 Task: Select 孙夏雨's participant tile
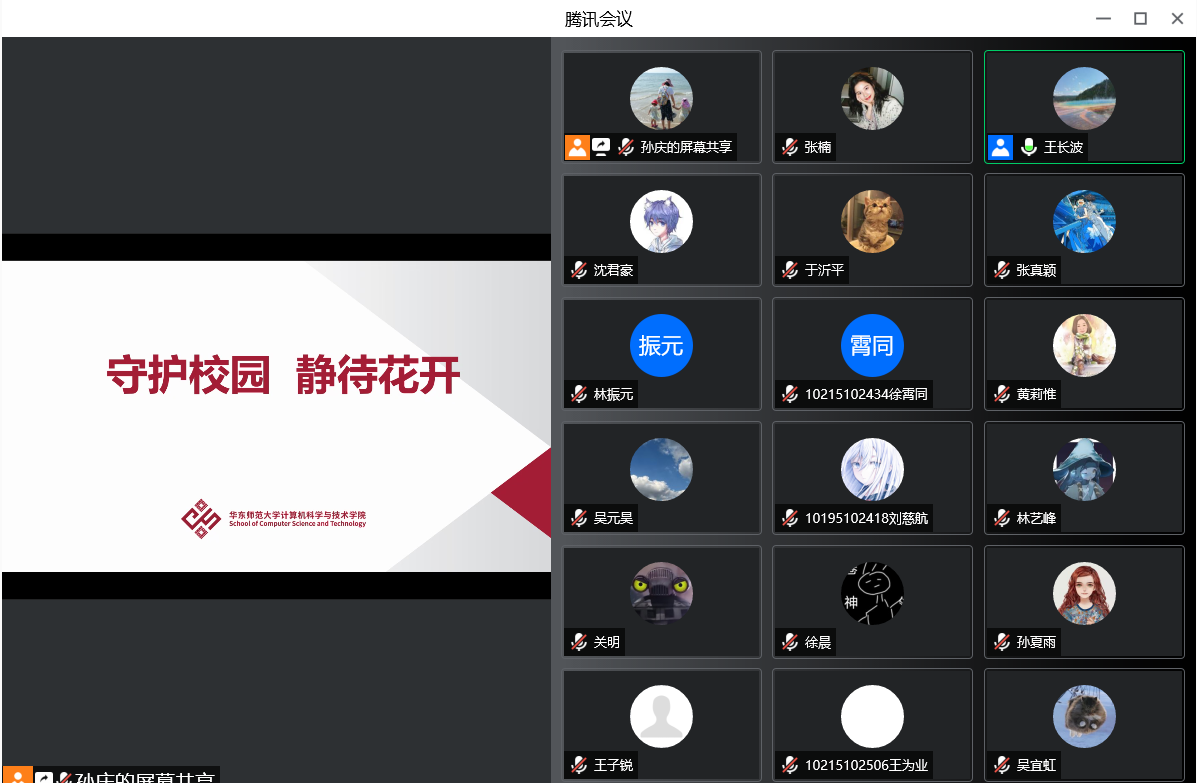click(1084, 601)
